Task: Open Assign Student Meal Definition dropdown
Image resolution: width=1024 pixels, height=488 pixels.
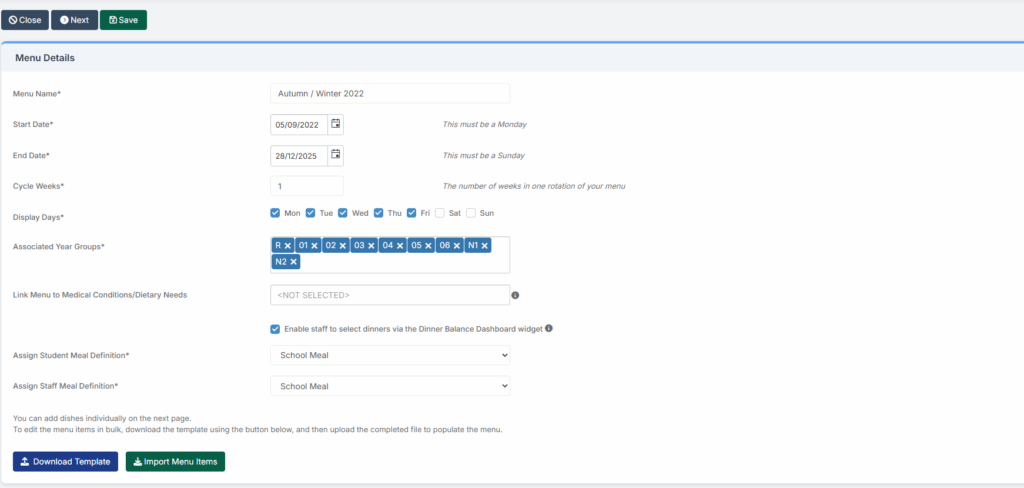Action: pos(390,355)
